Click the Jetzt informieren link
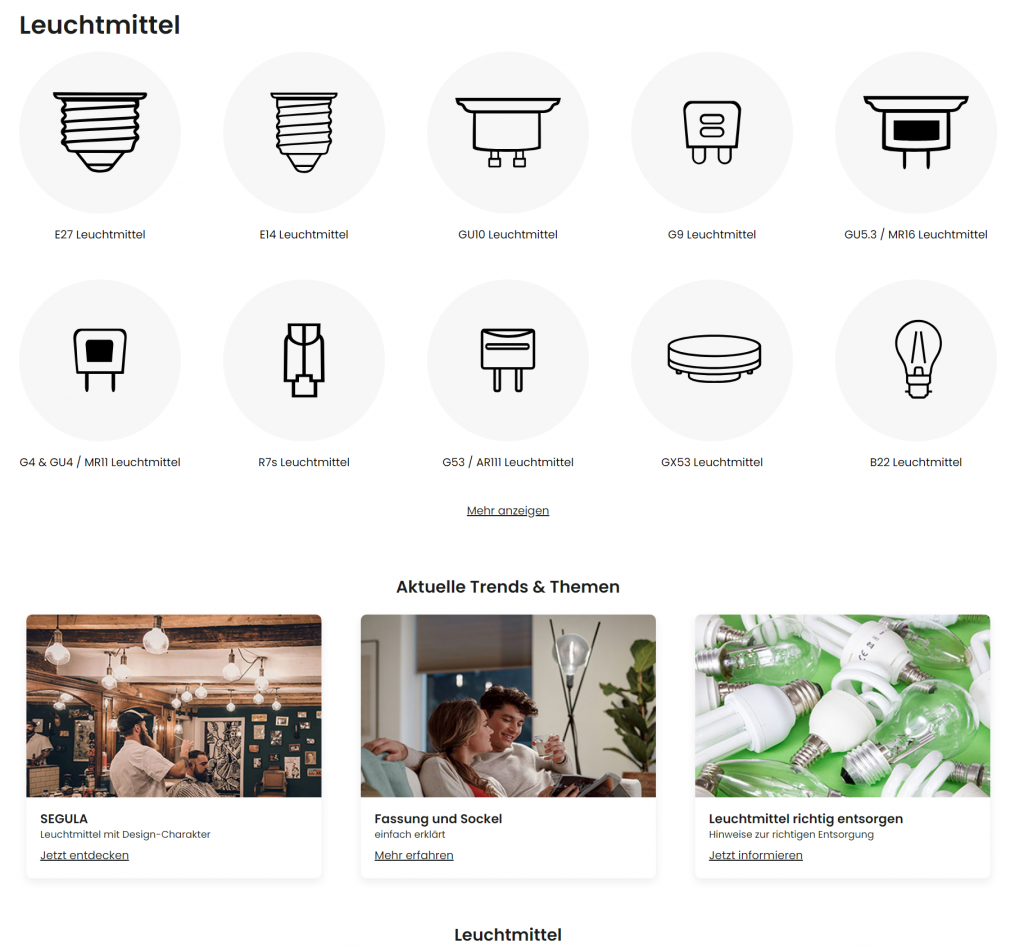 [x=756, y=855]
